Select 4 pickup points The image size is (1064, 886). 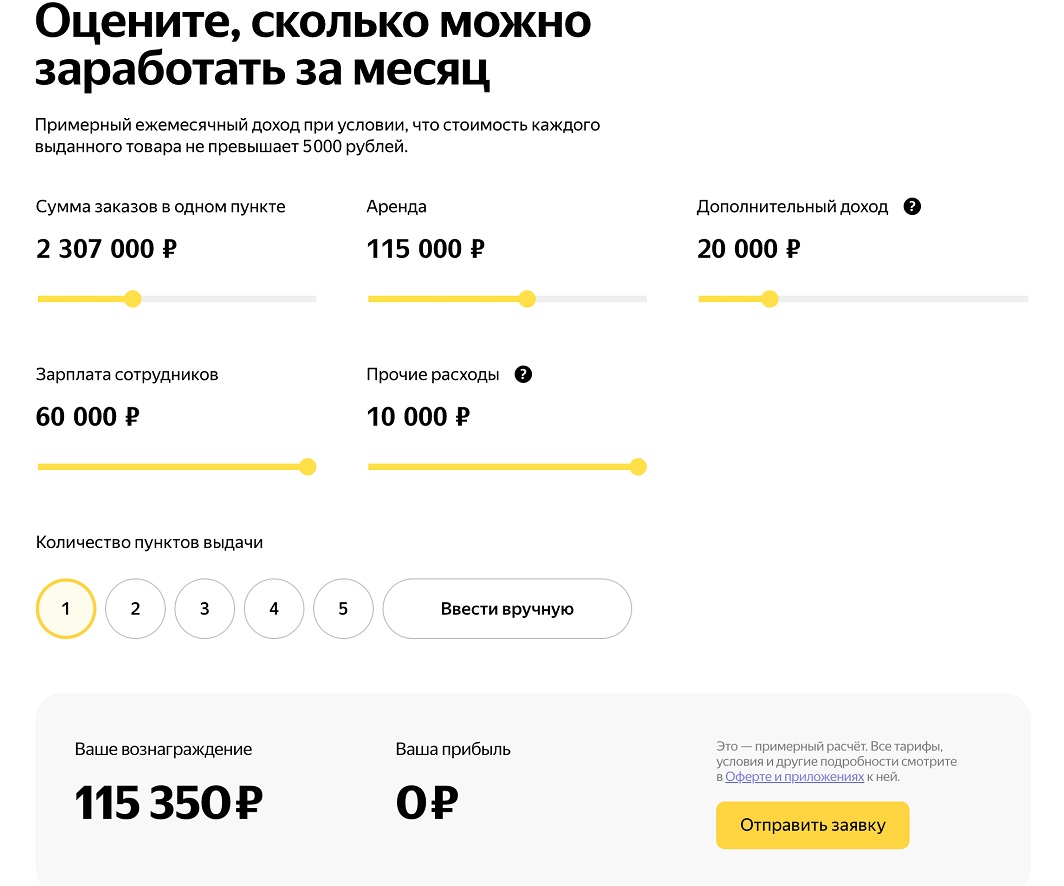[x=273, y=608]
